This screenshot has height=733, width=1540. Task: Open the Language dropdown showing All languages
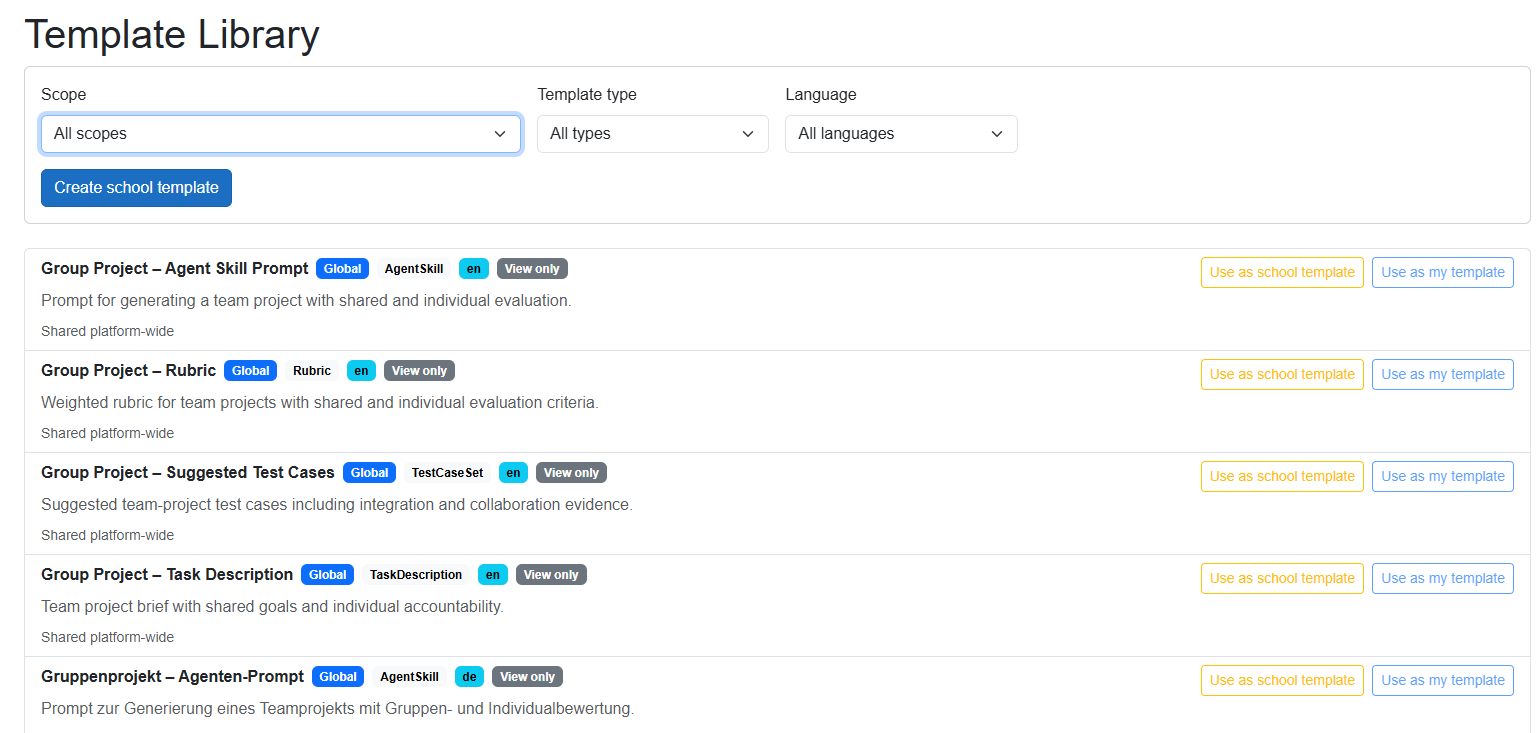point(901,134)
